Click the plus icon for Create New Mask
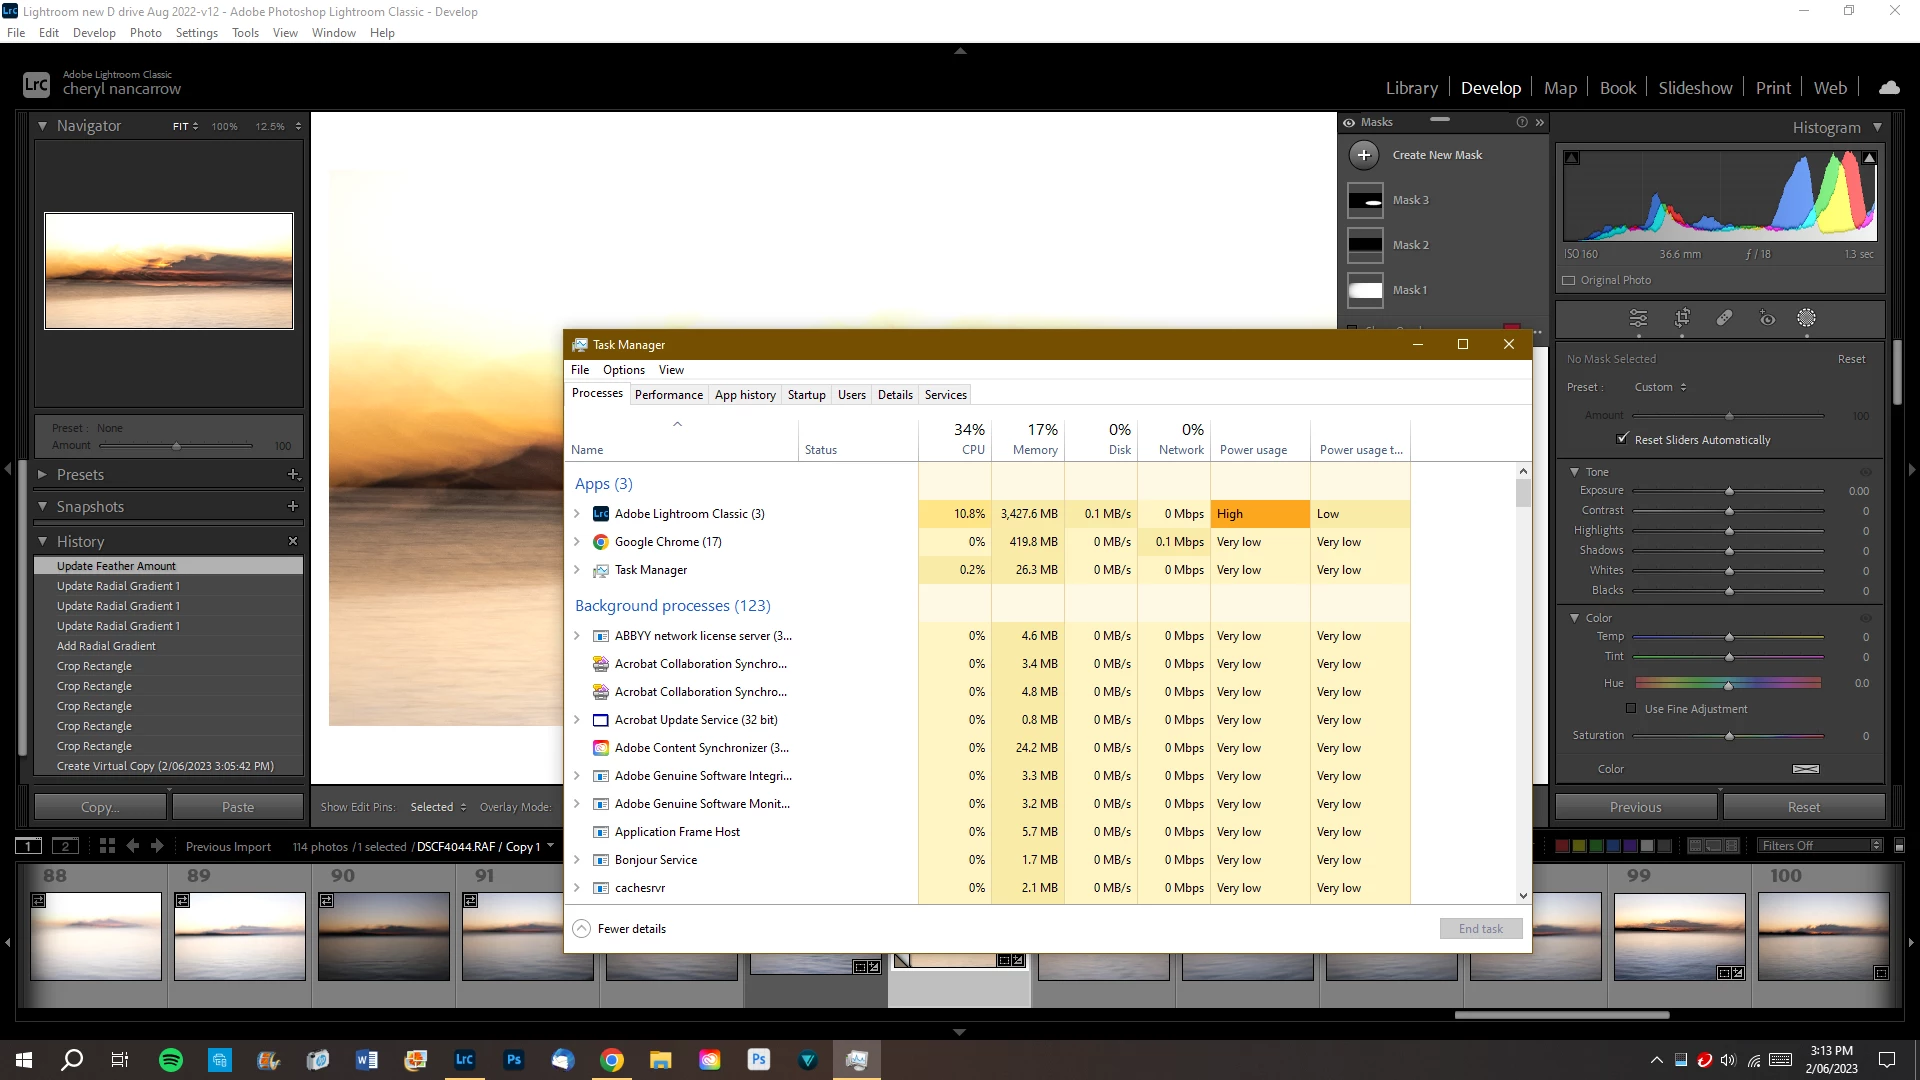This screenshot has height=1080, width=1920. tap(1364, 155)
